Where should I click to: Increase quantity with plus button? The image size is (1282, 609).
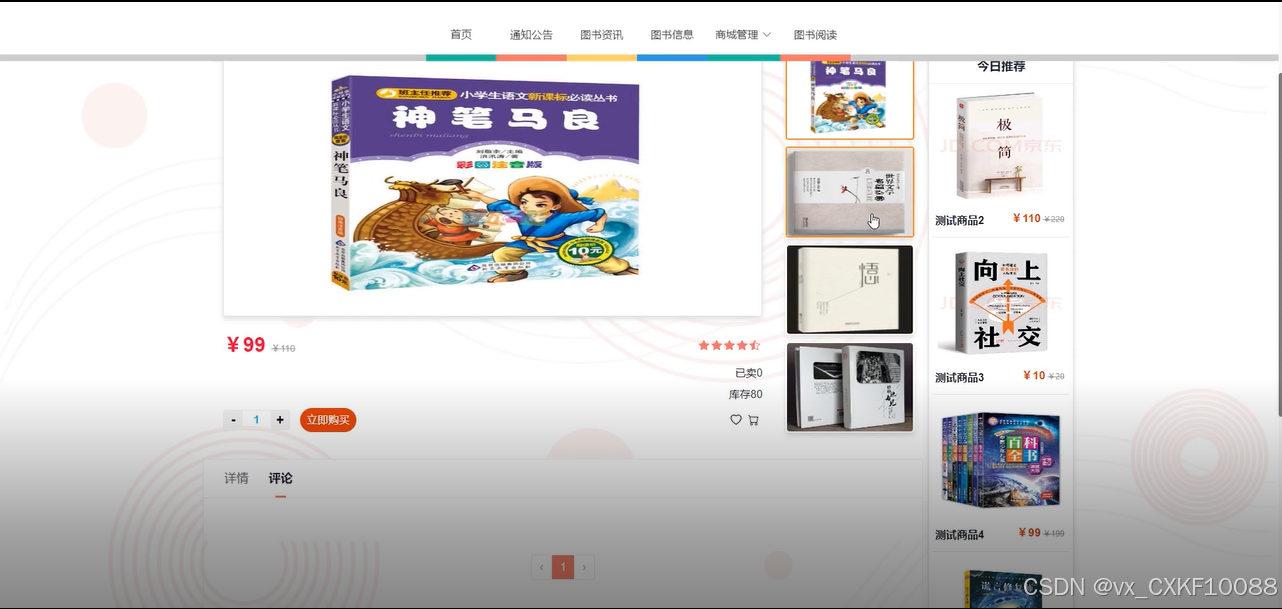280,420
